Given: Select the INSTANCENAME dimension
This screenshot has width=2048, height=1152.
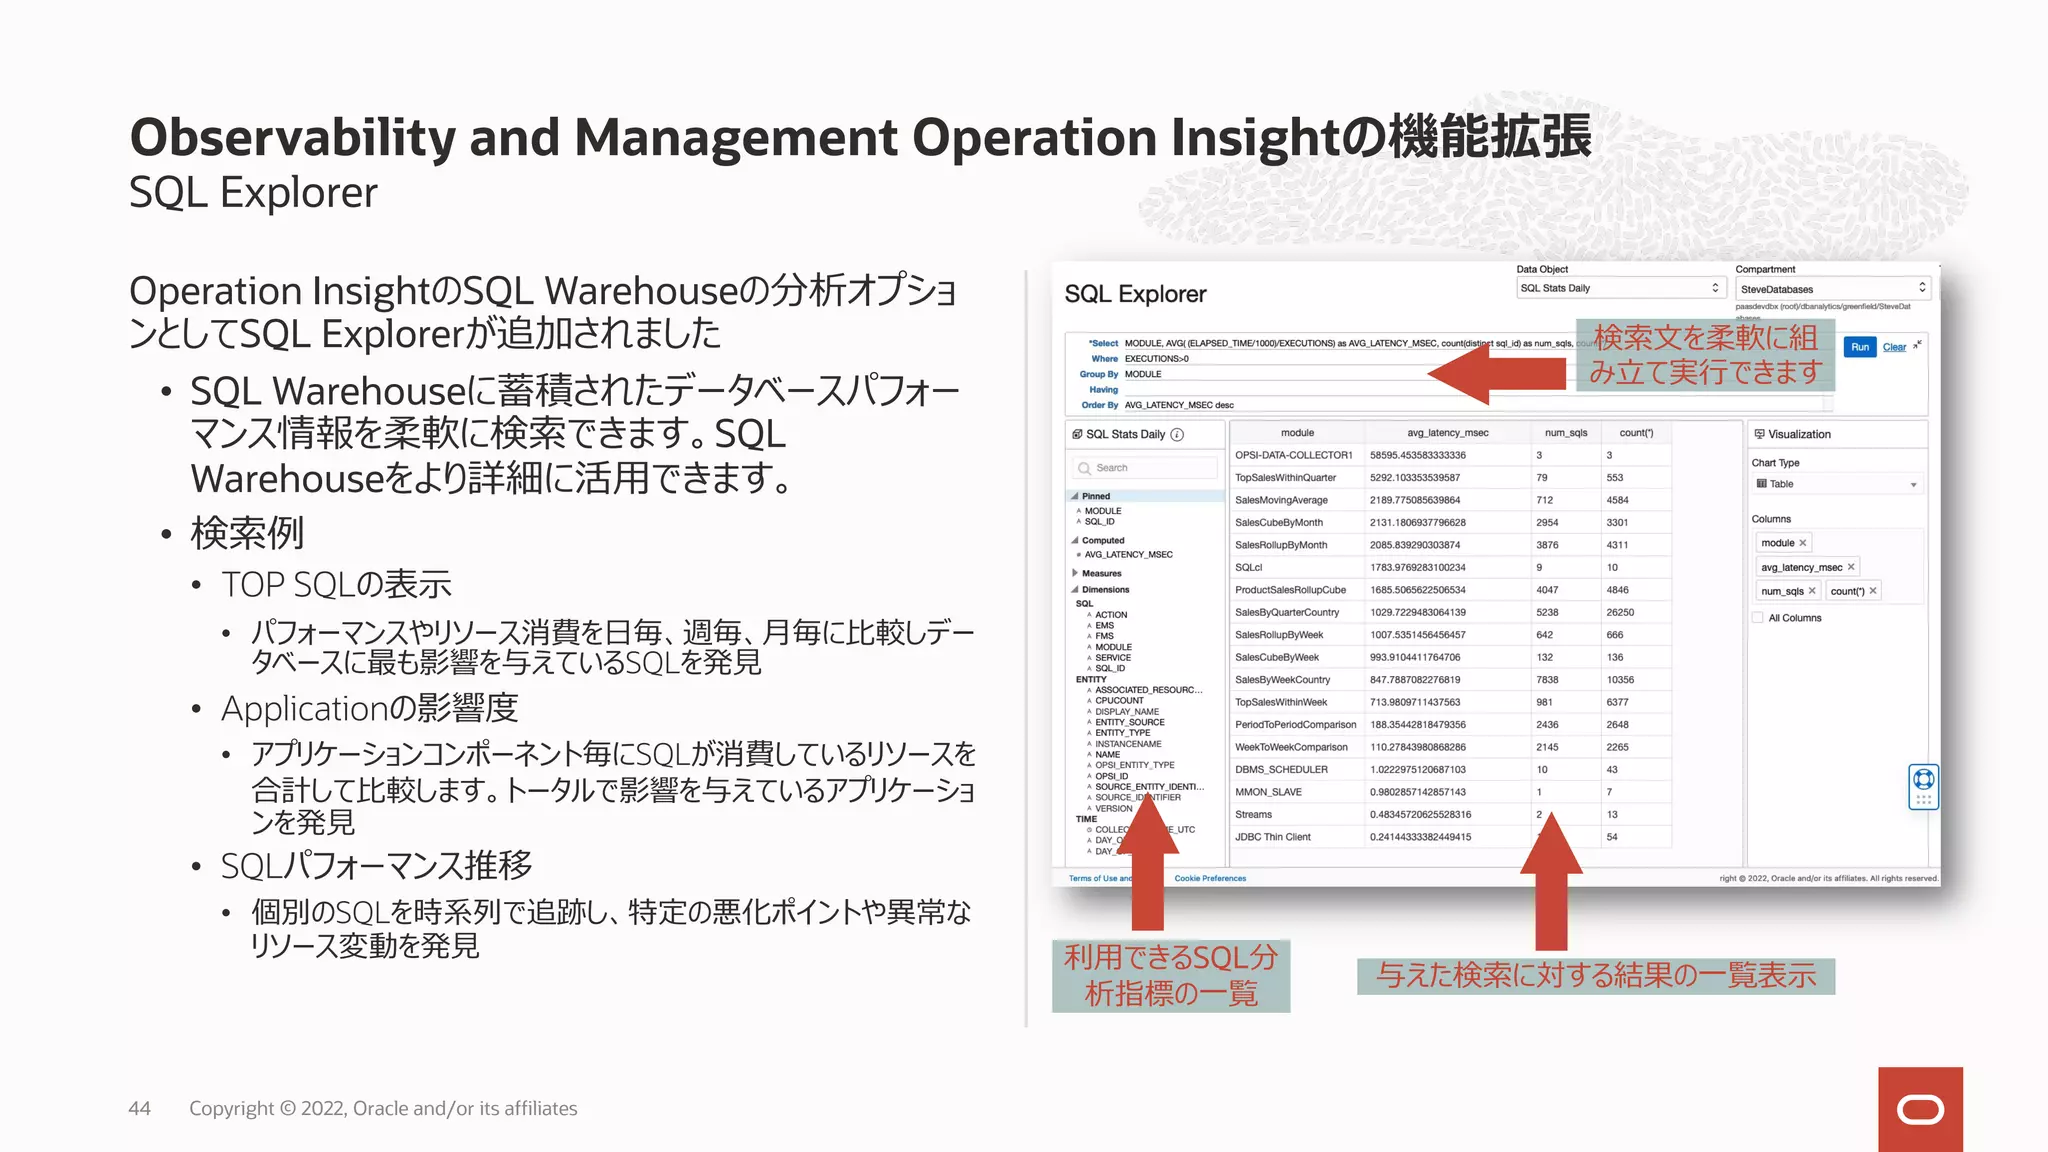Looking at the screenshot, I should coord(1128,744).
